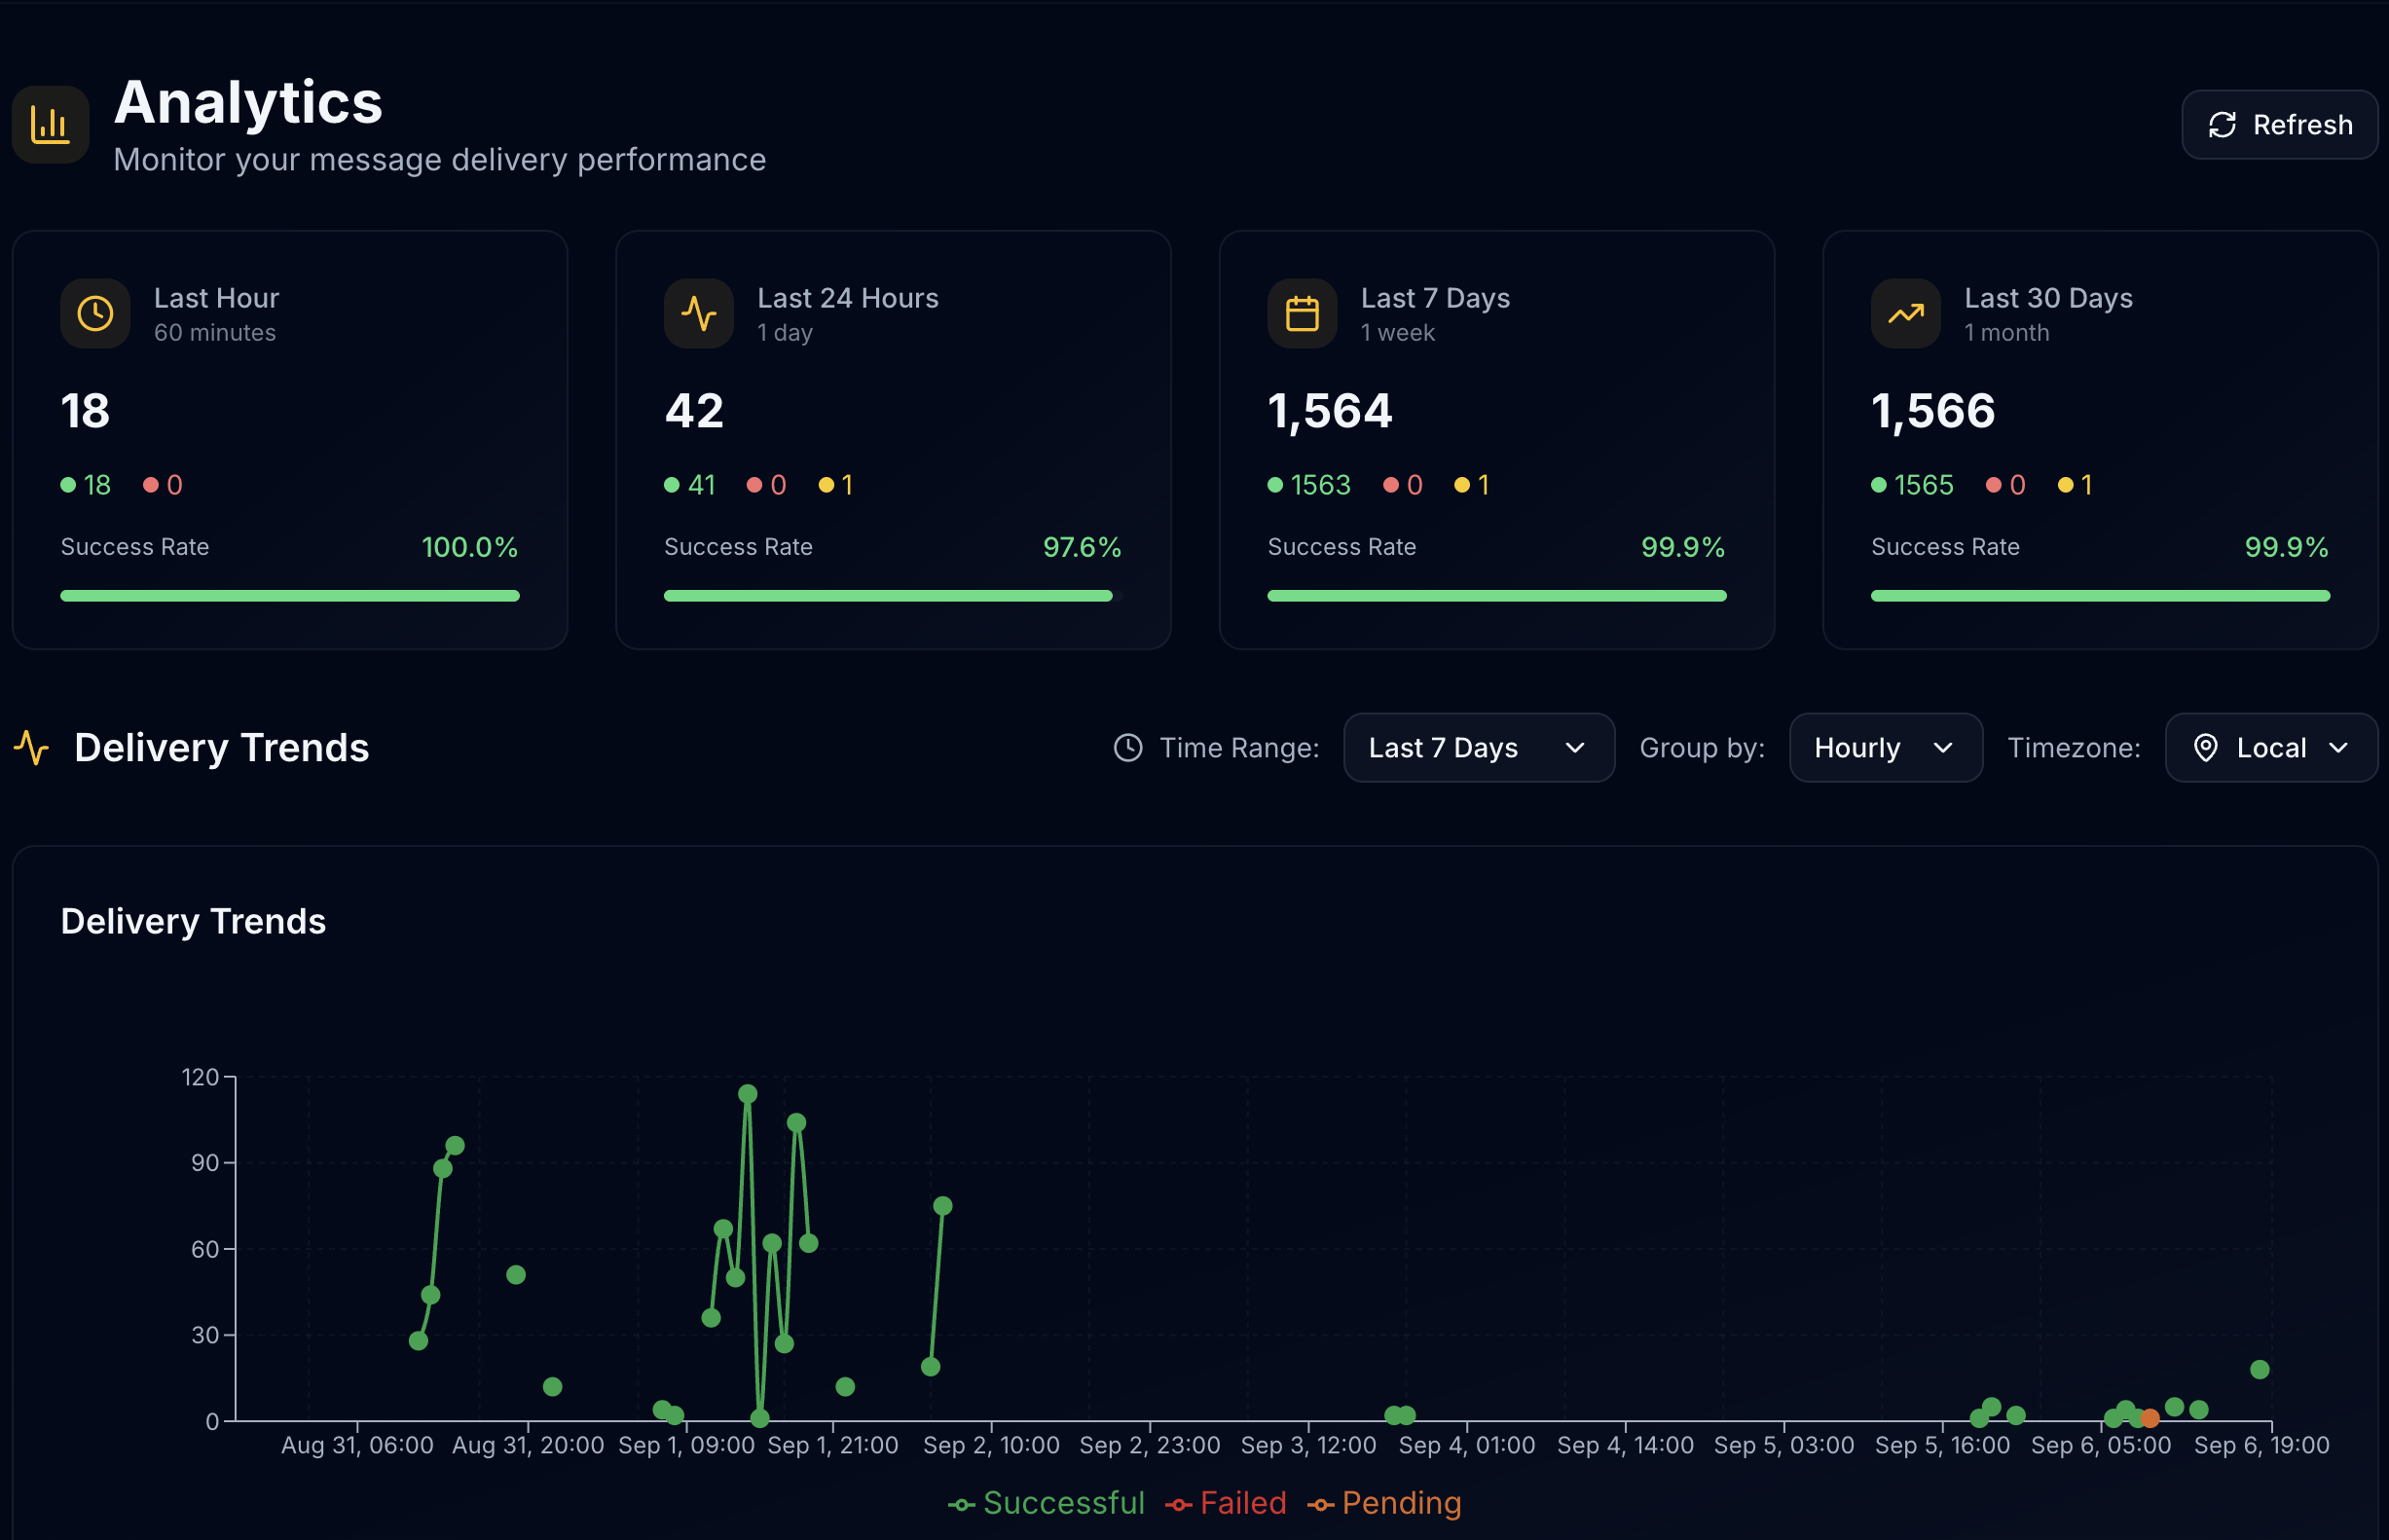Click the pulse icon beside Delivery Trends heading
The width and height of the screenshot is (2389, 1540).
click(x=31, y=748)
